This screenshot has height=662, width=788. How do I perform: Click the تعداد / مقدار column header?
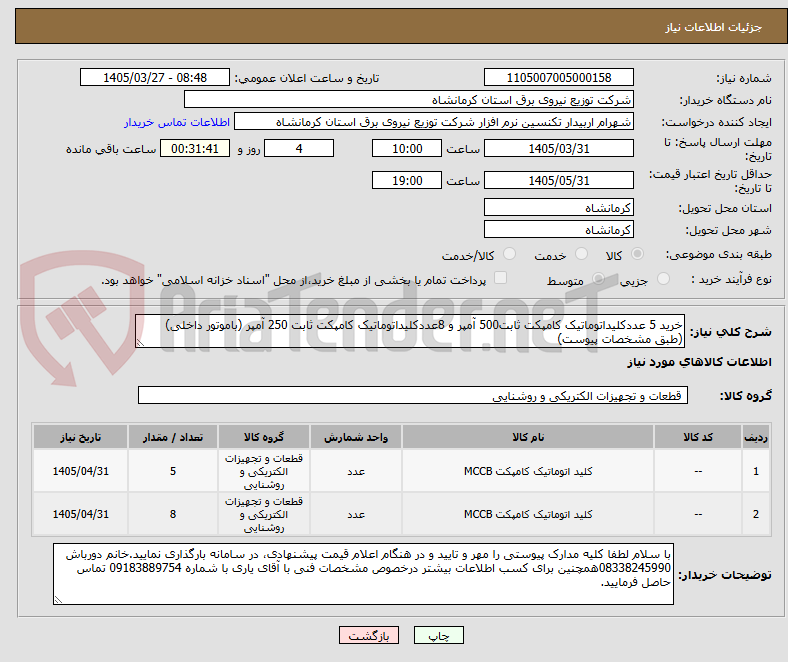173,437
